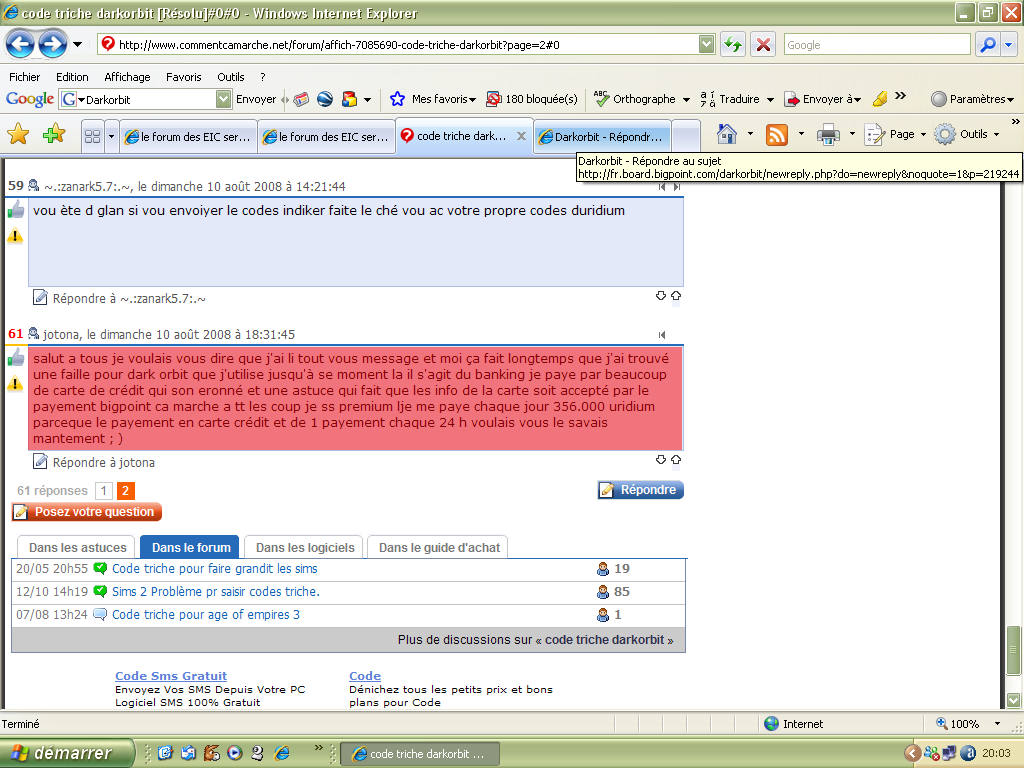Click the Posez votre question button
Image resolution: width=1024 pixels, height=768 pixels.
pyautogui.click(x=87, y=512)
